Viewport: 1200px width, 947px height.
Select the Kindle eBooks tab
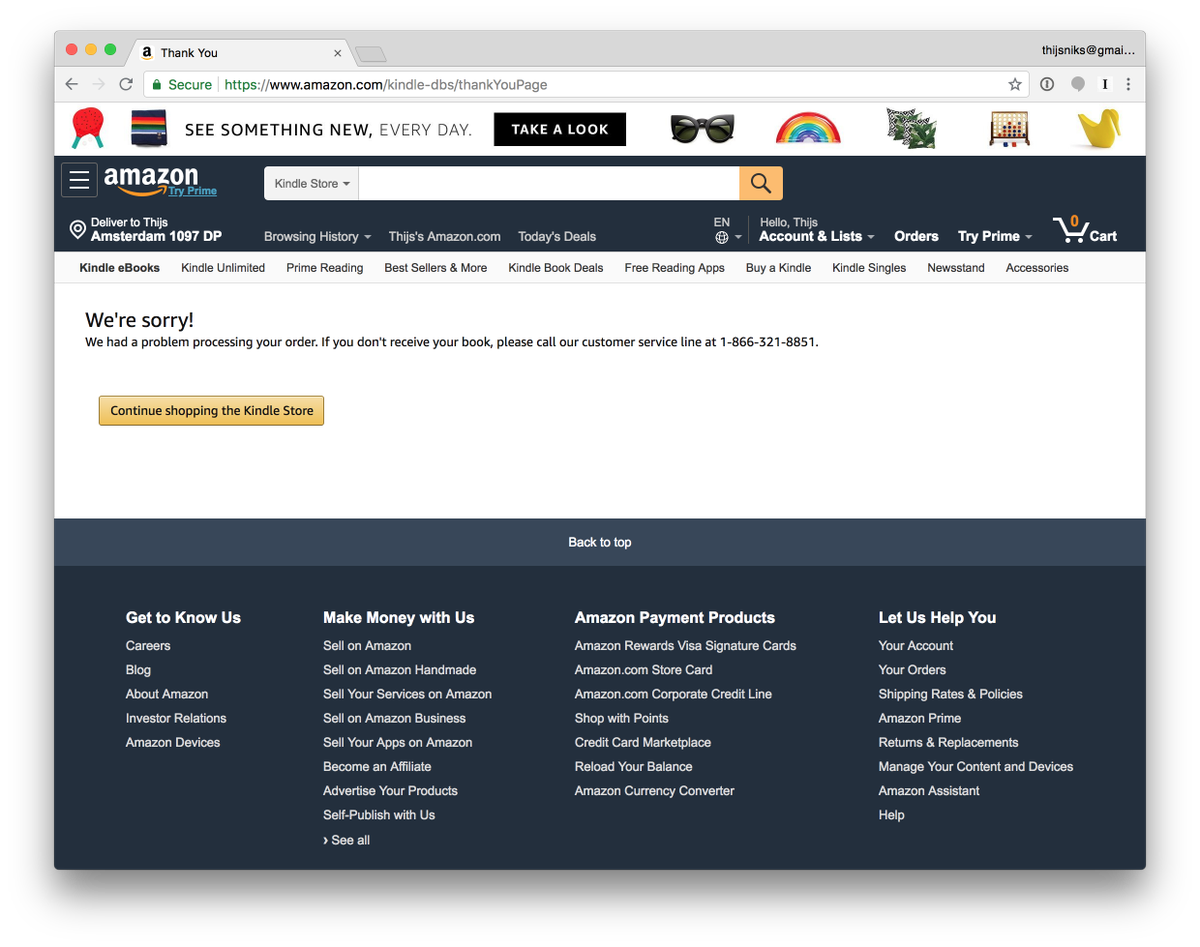120,268
